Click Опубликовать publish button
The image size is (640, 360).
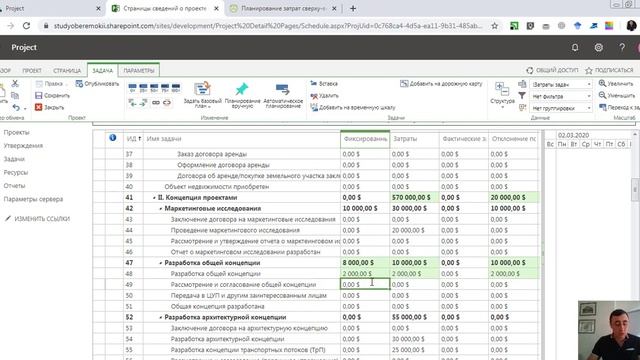click(97, 84)
